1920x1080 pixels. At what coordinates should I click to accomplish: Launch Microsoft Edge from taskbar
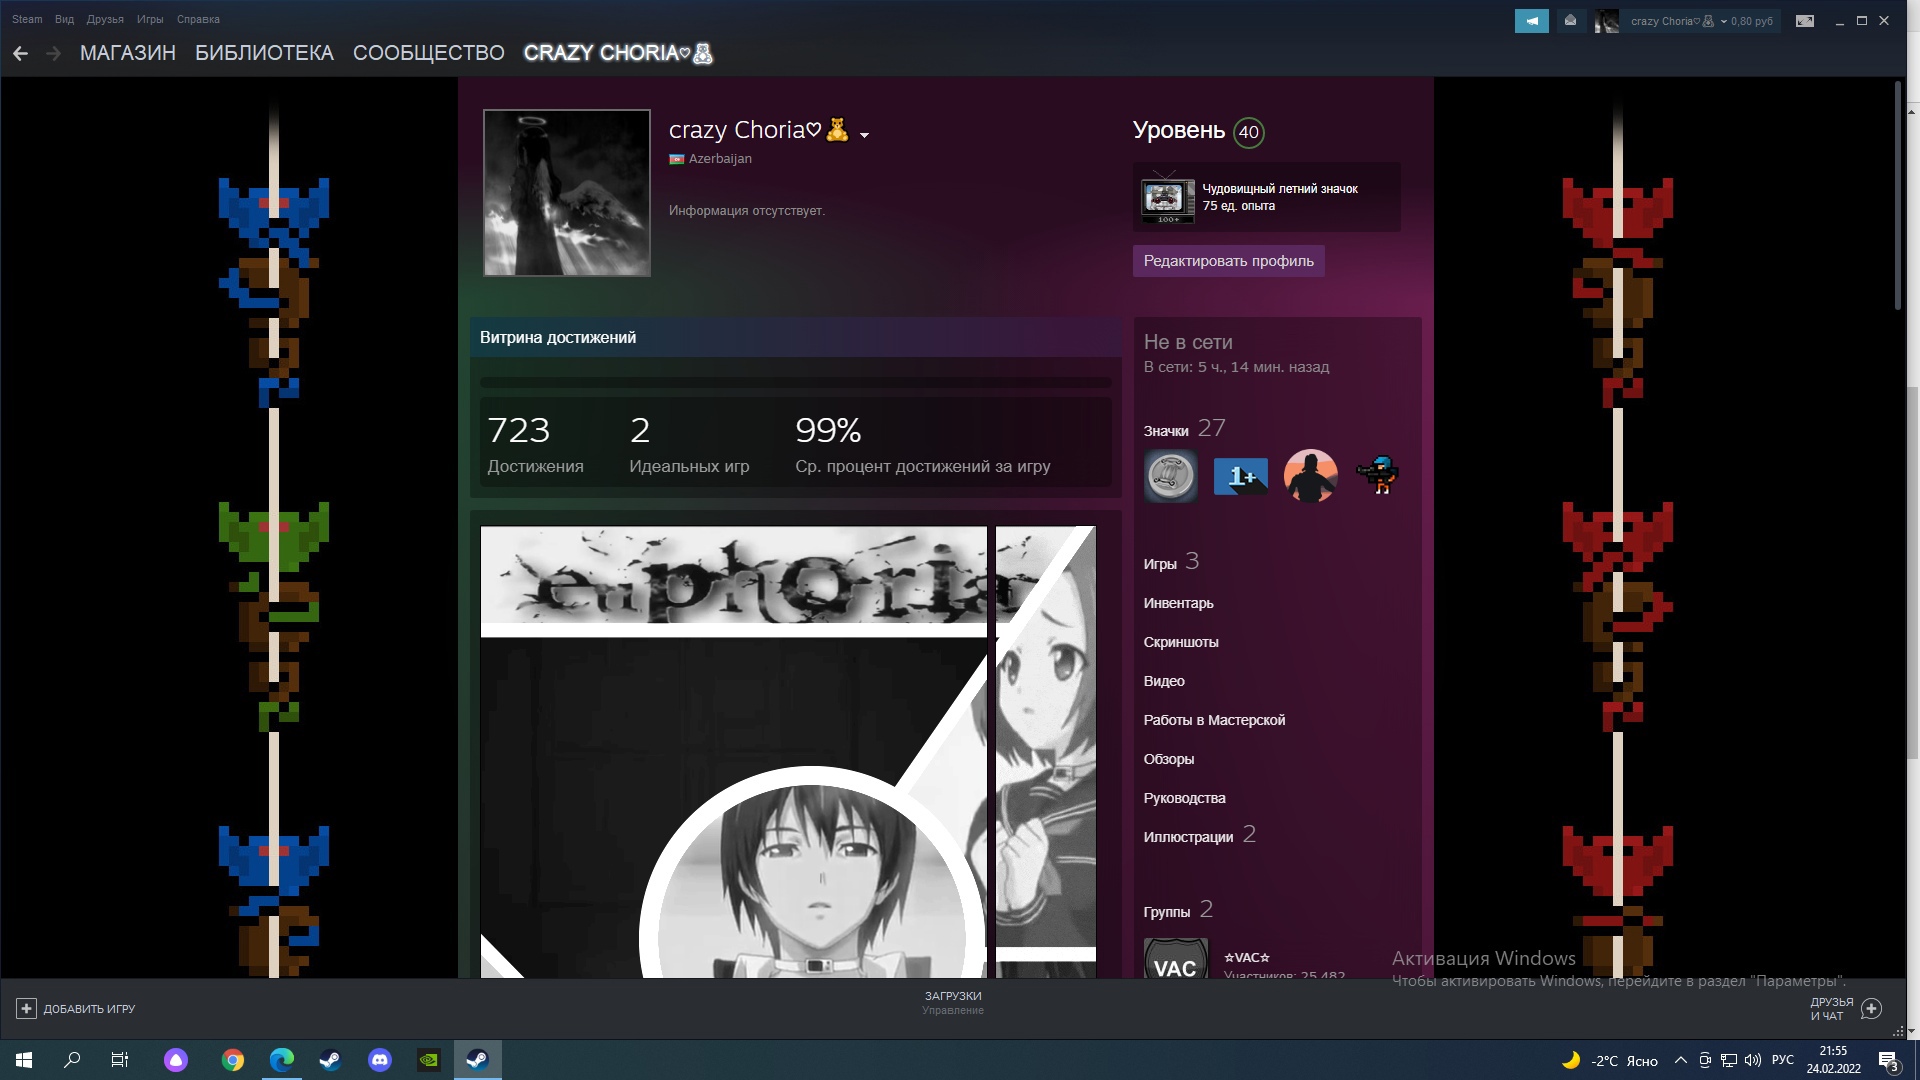[x=282, y=1060]
